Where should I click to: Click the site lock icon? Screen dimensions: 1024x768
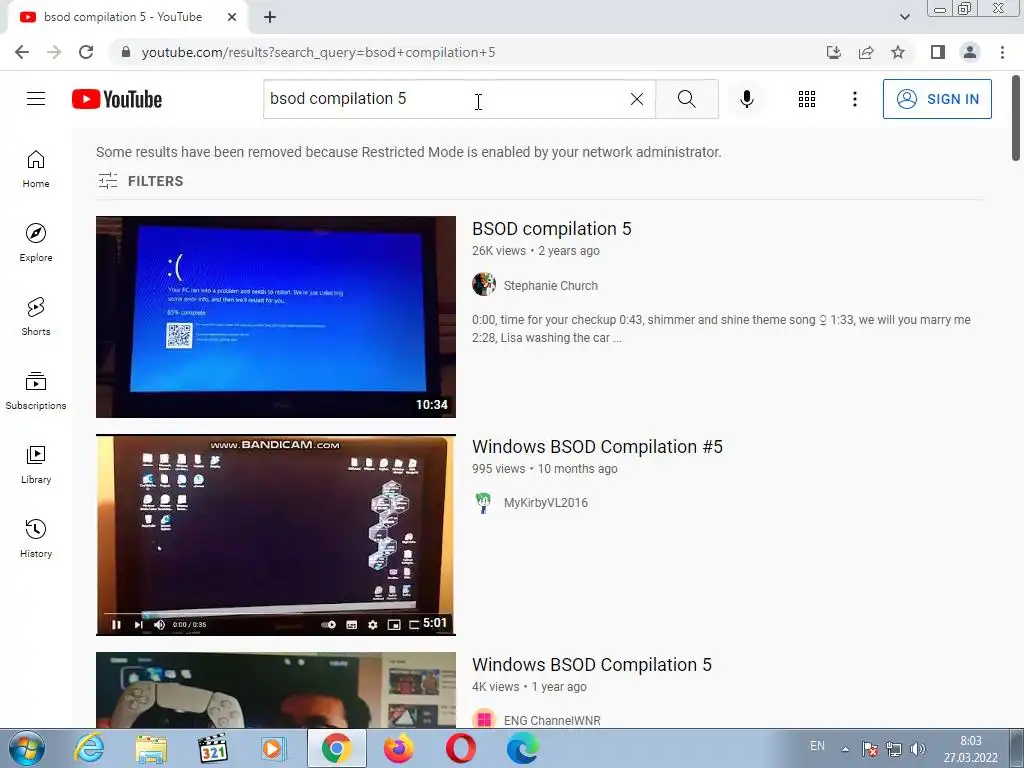point(126,52)
